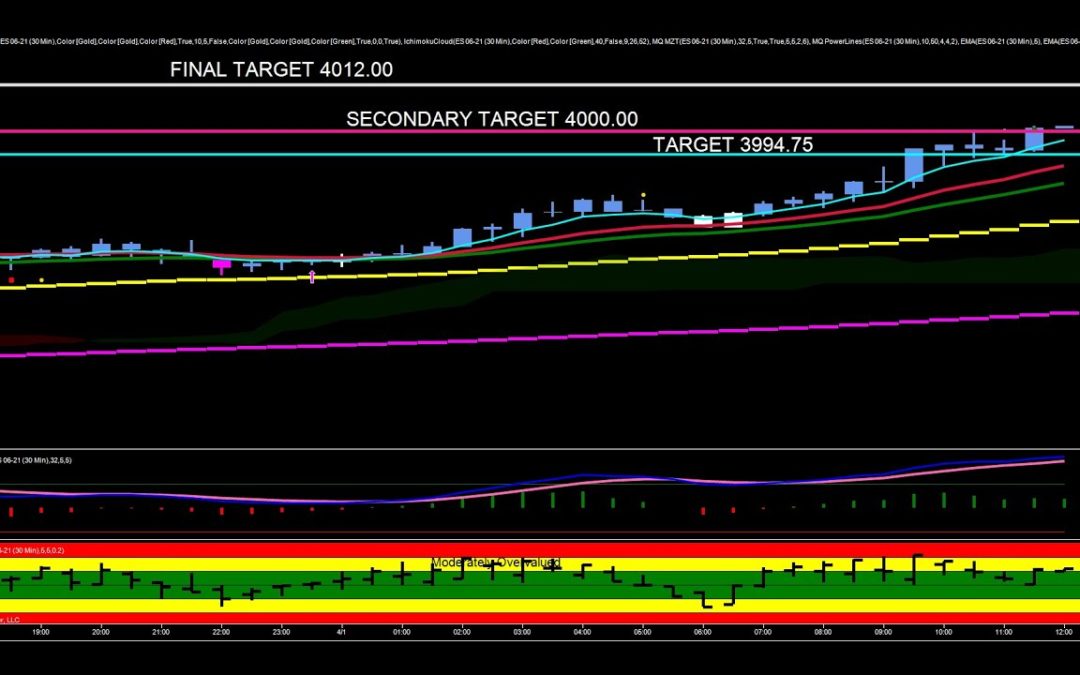This screenshot has width=1080, height=675.
Task: Click the yellow dot above the 05:00 candle
Action: 643,195
